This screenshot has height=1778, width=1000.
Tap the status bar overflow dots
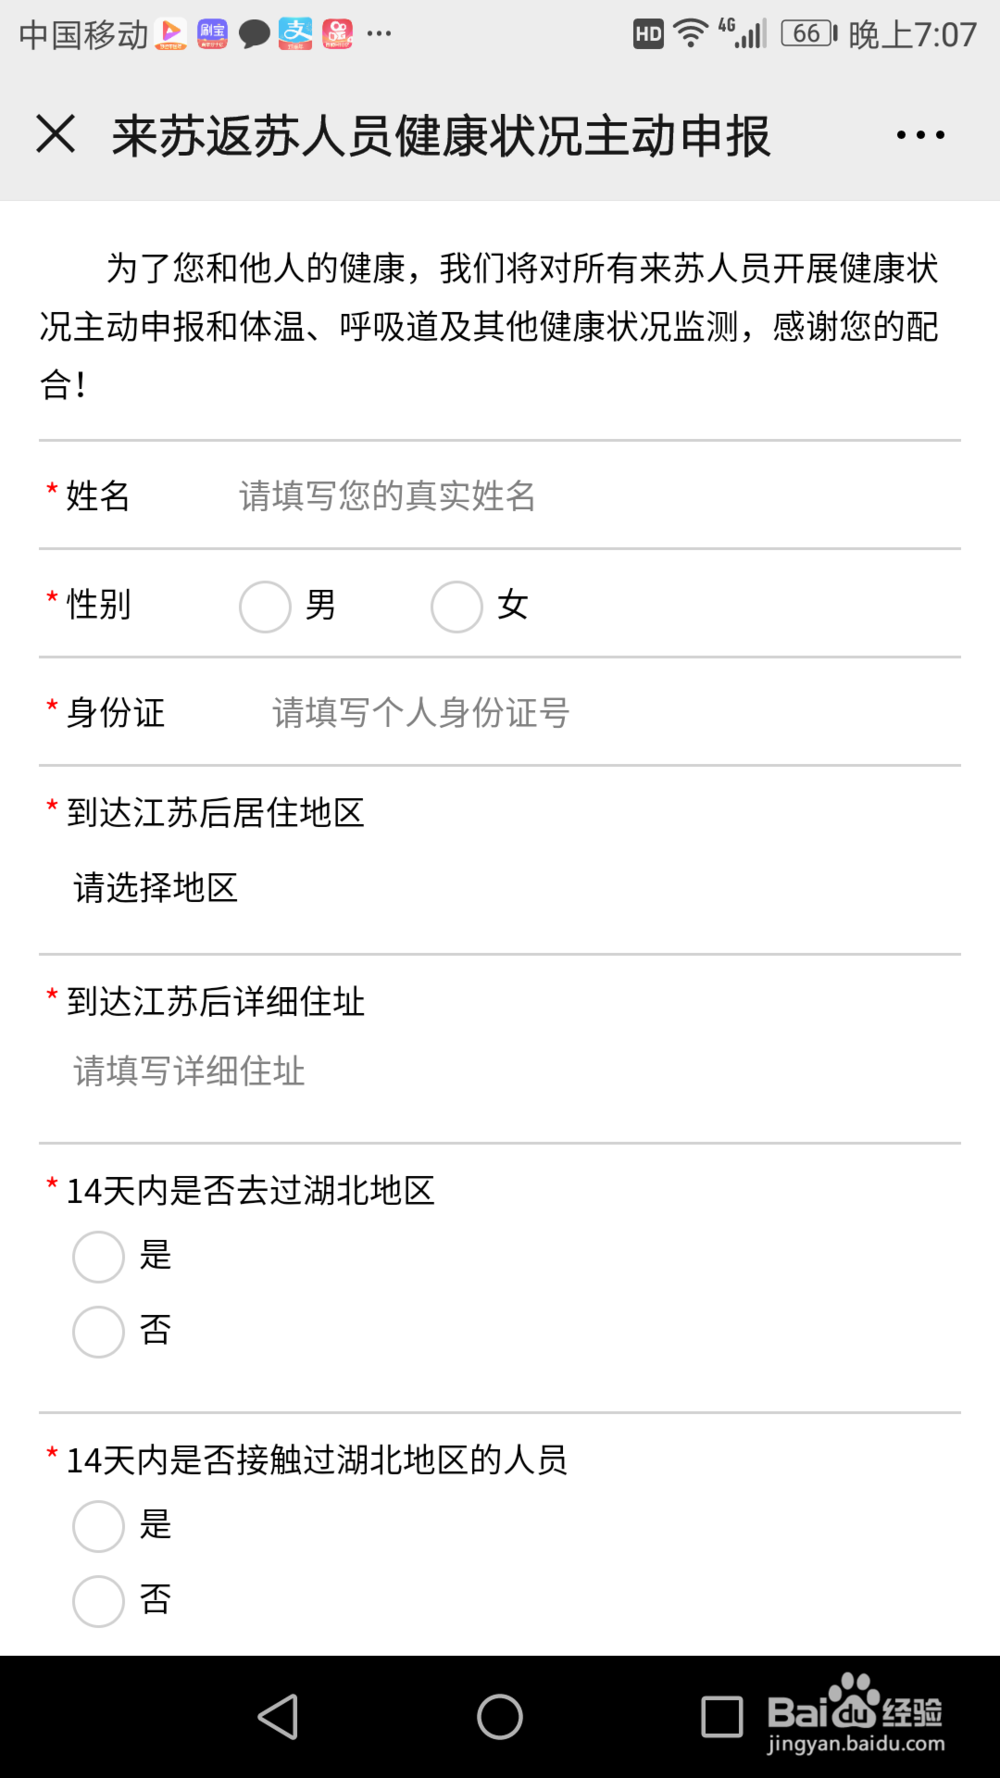(379, 34)
